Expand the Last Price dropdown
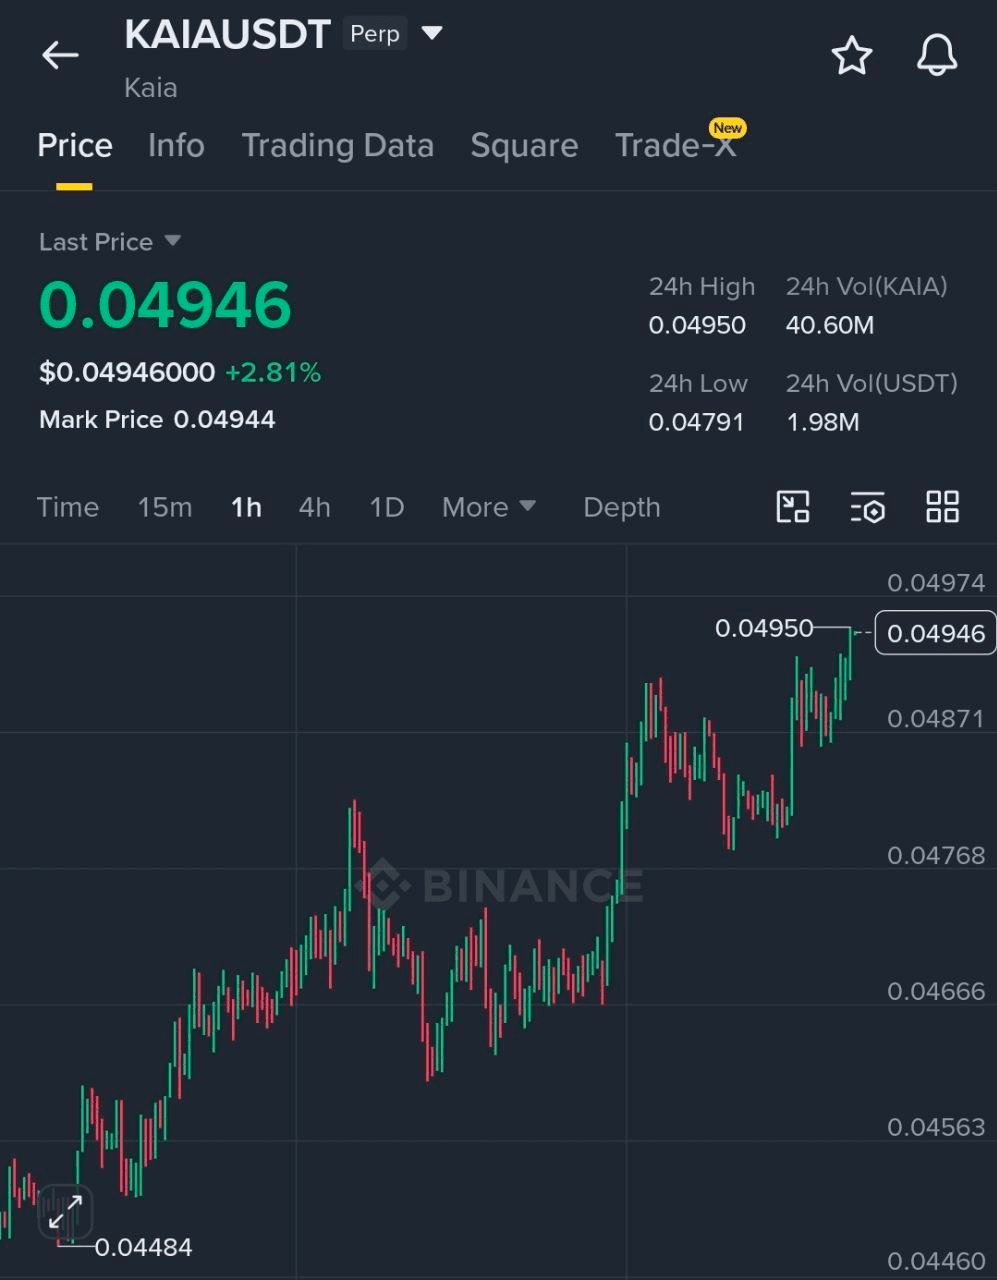Image resolution: width=997 pixels, height=1280 pixels. [172, 241]
